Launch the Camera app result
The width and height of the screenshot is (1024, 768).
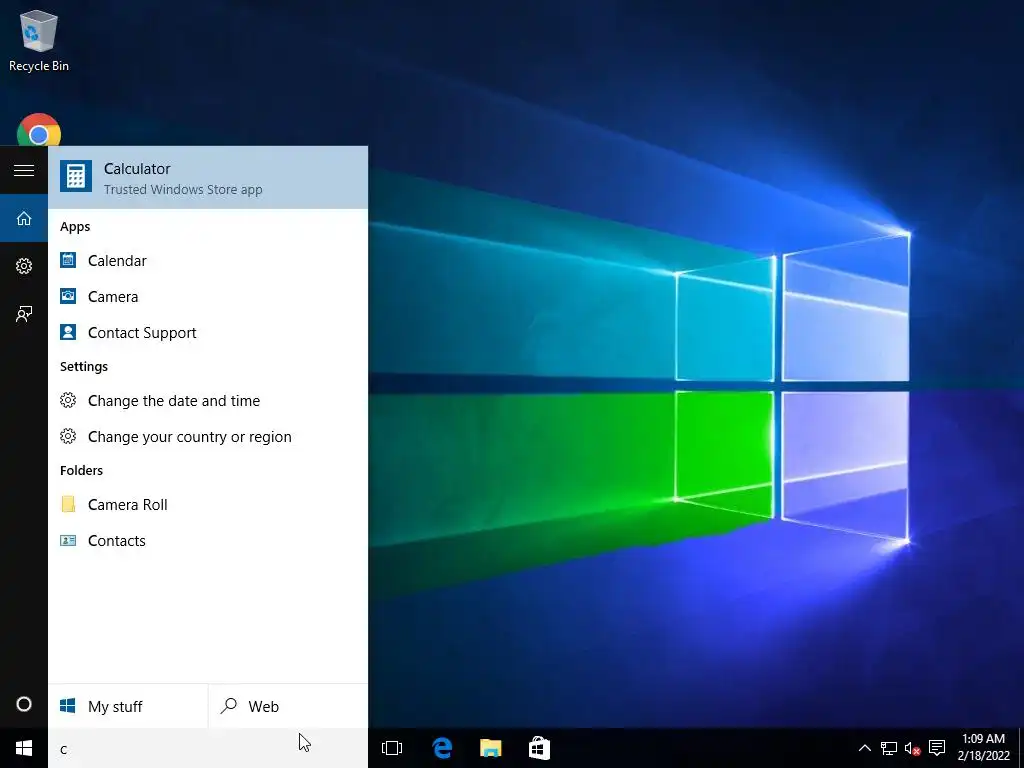point(208,296)
